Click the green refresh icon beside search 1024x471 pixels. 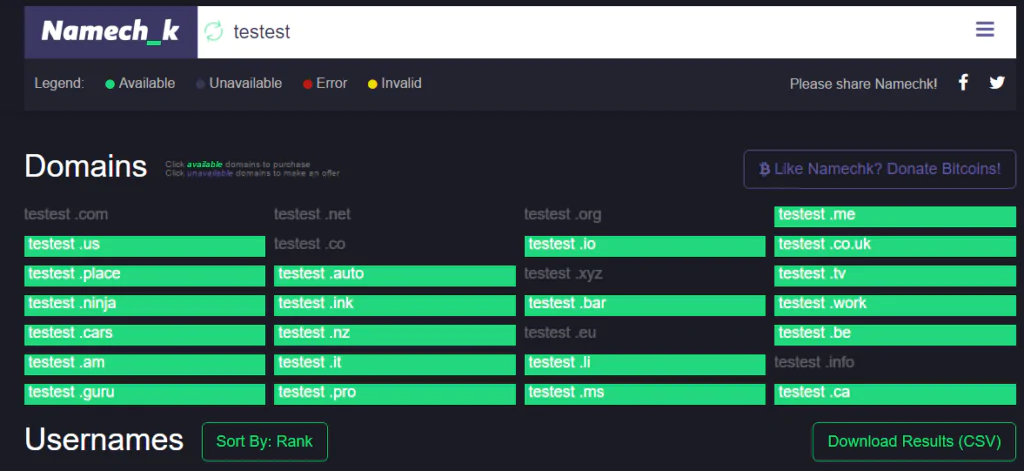tap(214, 31)
